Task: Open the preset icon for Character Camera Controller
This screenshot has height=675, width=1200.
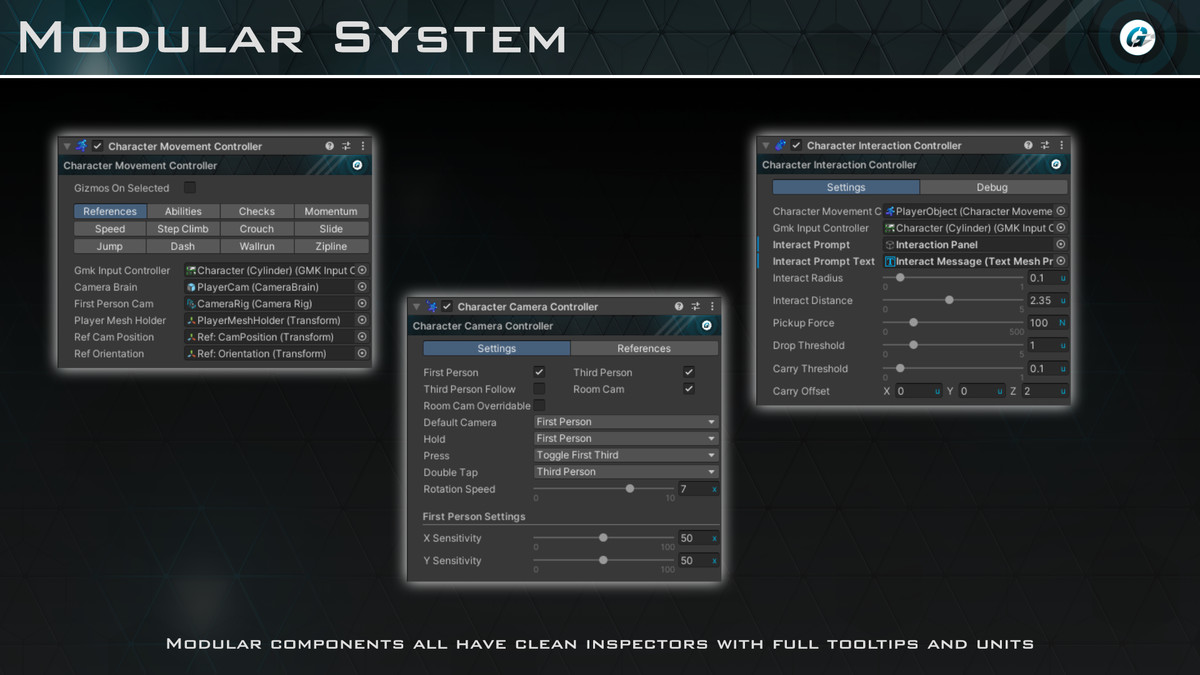Action: 696,306
